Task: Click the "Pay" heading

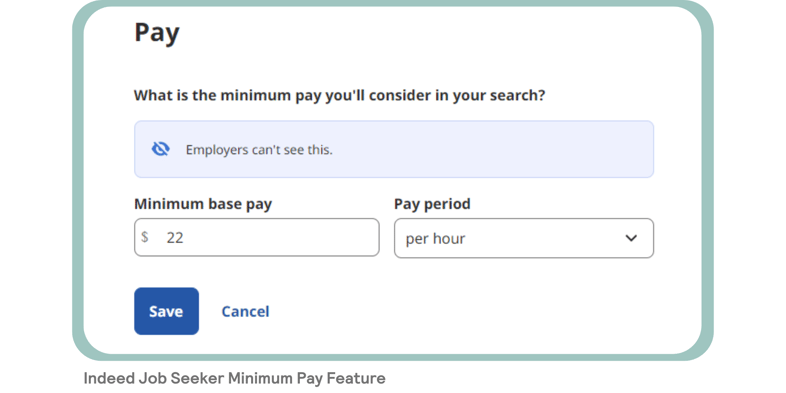Action: (x=157, y=33)
